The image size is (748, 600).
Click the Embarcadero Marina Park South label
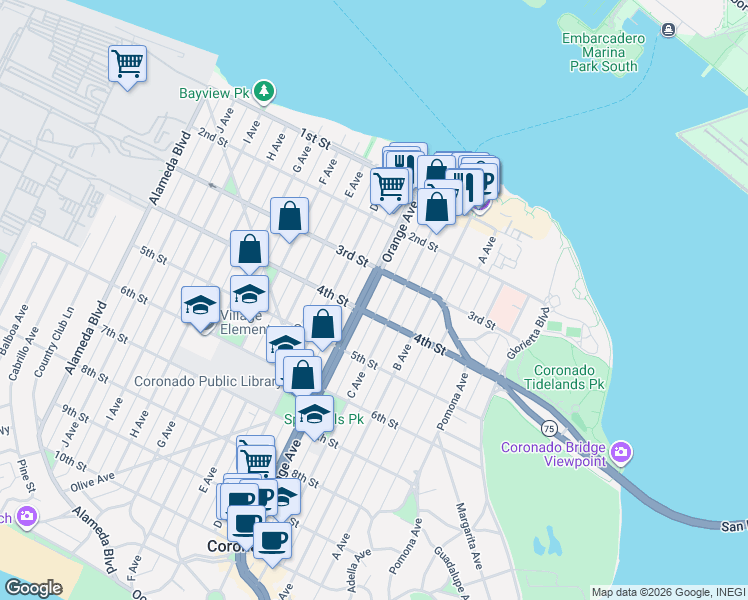tap(603, 52)
